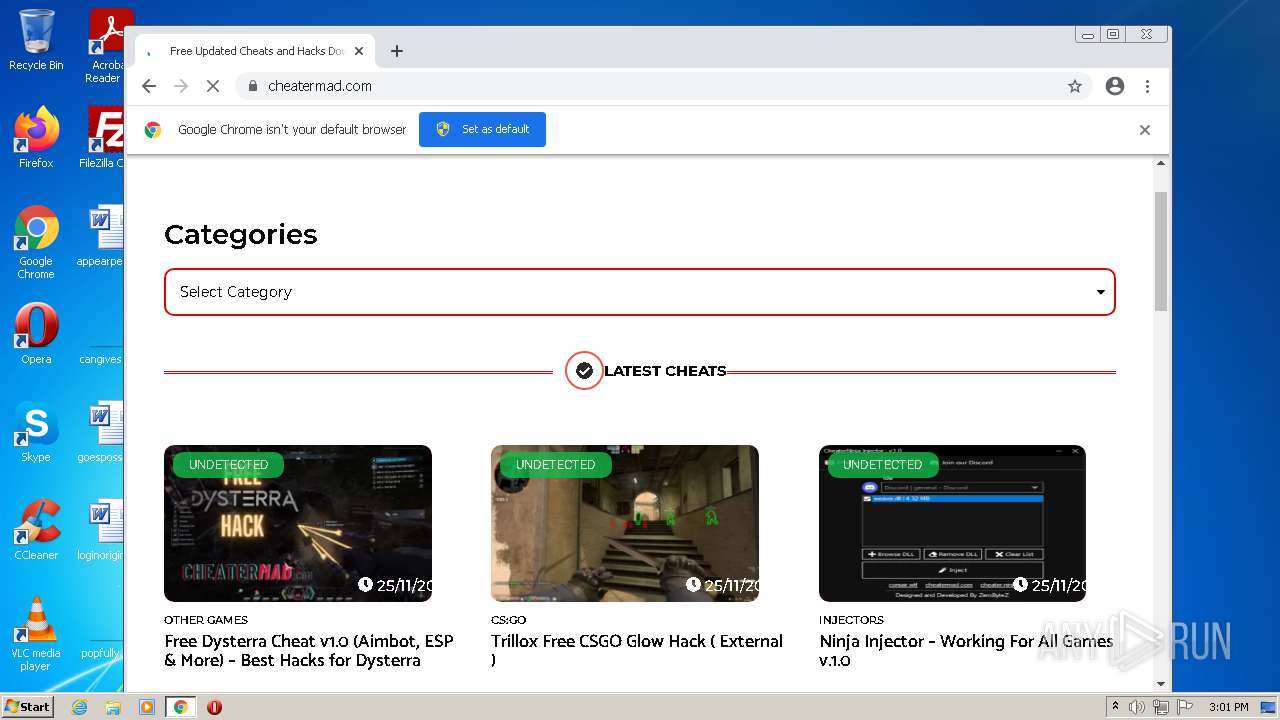Viewport: 1280px width, 720px height.
Task: Dismiss the default browser notification bar
Action: (1145, 130)
